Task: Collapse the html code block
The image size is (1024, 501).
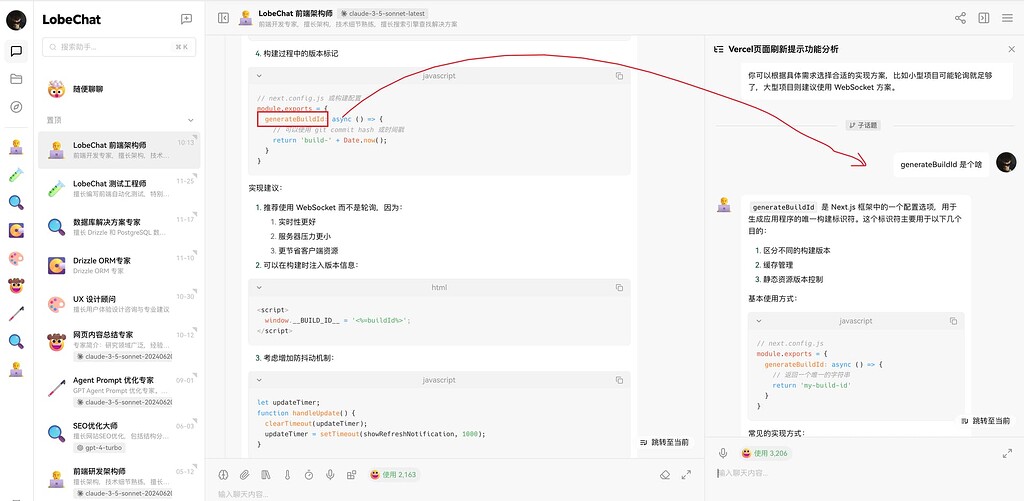Action: [259, 287]
